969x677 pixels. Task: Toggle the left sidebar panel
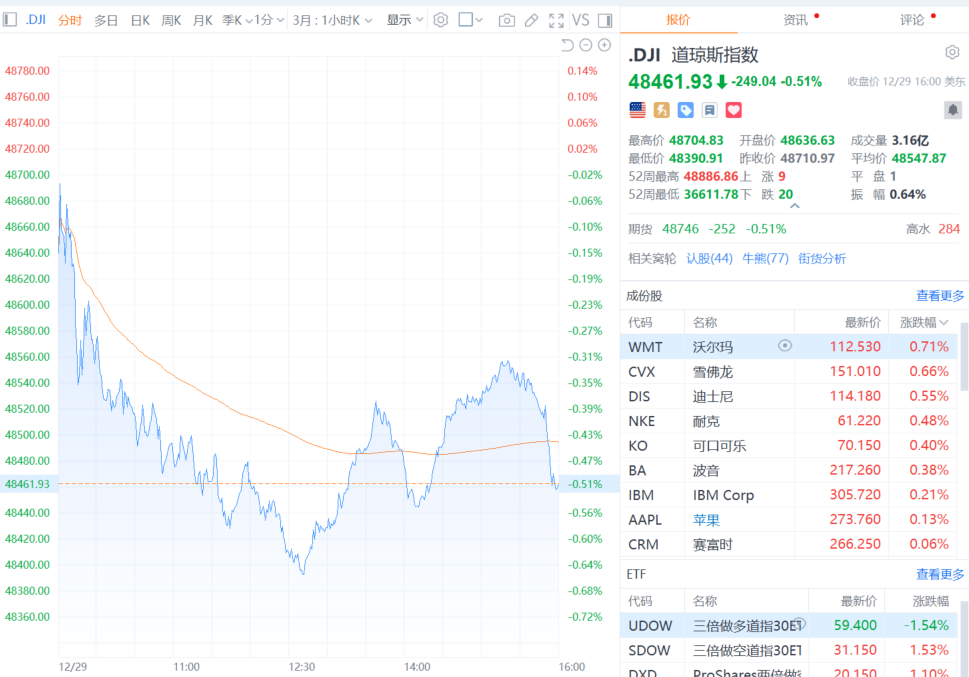coord(8,19)
